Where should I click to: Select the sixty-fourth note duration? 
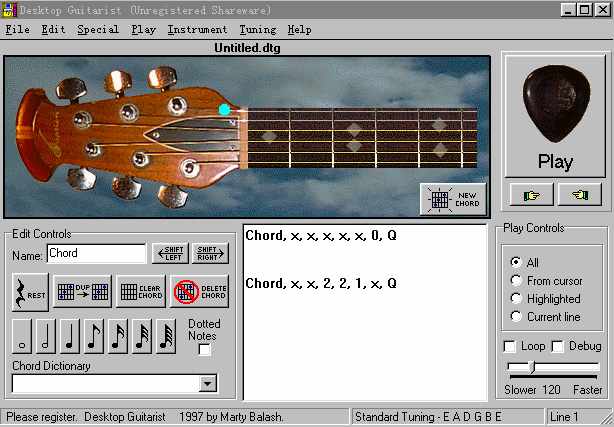166,336
